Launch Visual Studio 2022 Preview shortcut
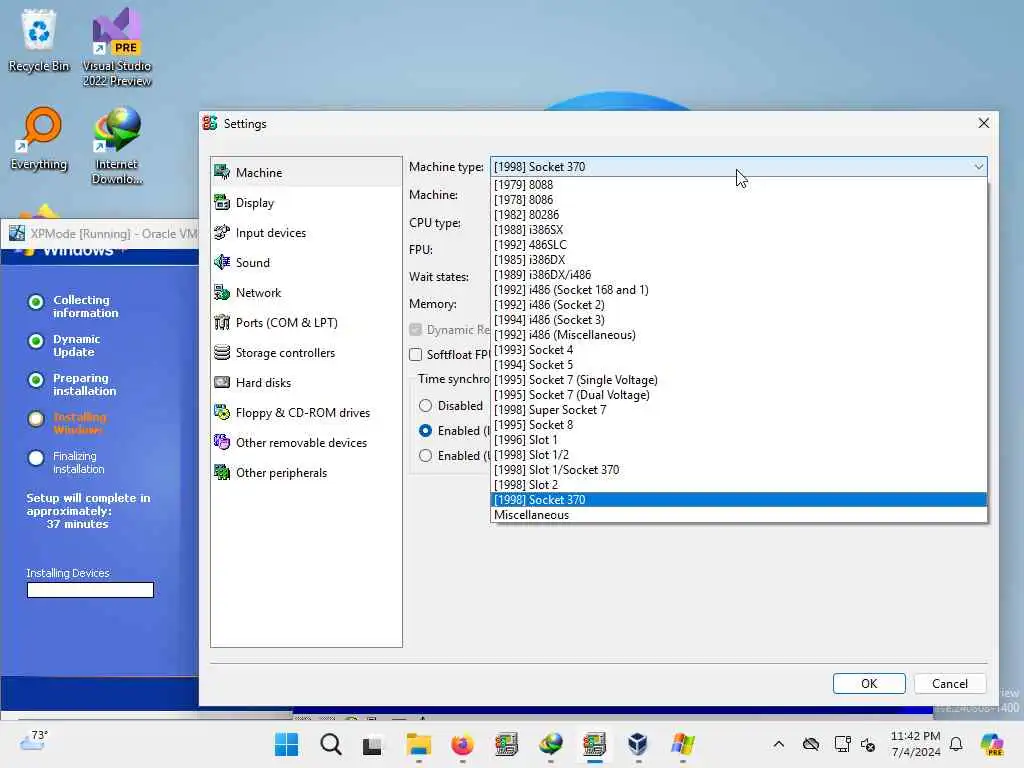The image size is (1024, 768). 117,47
